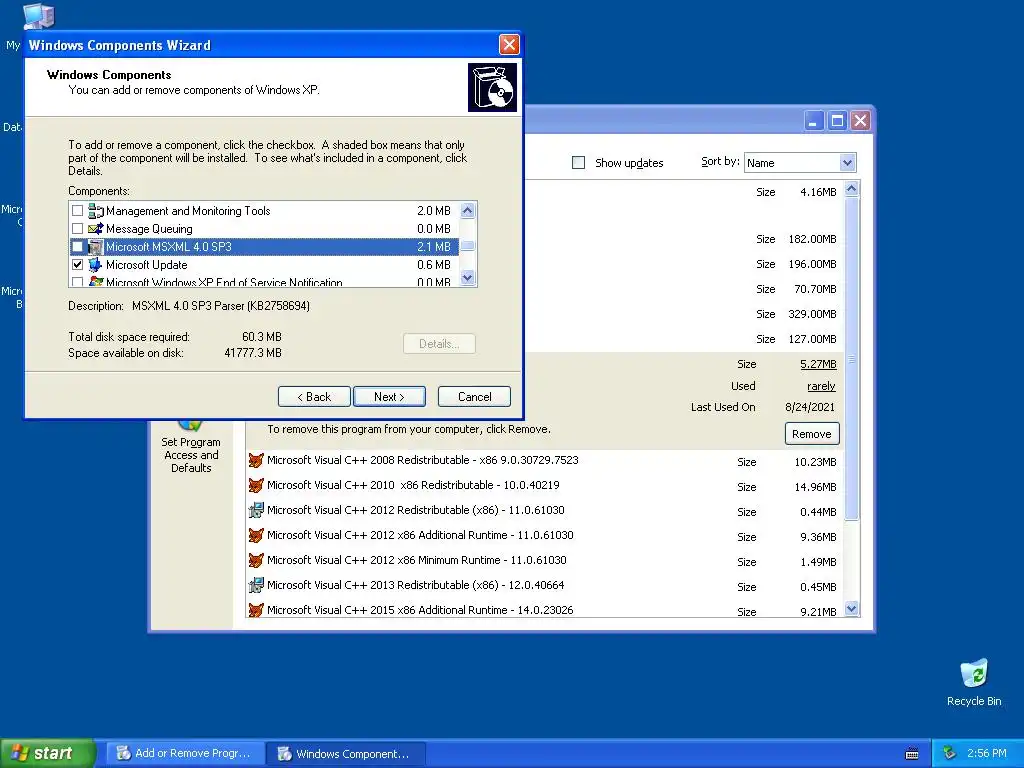The height and width of the screenshot is (768, 1024).
Task: Click the Management and Monitoring Tools icon
Action: click(95, 211)
